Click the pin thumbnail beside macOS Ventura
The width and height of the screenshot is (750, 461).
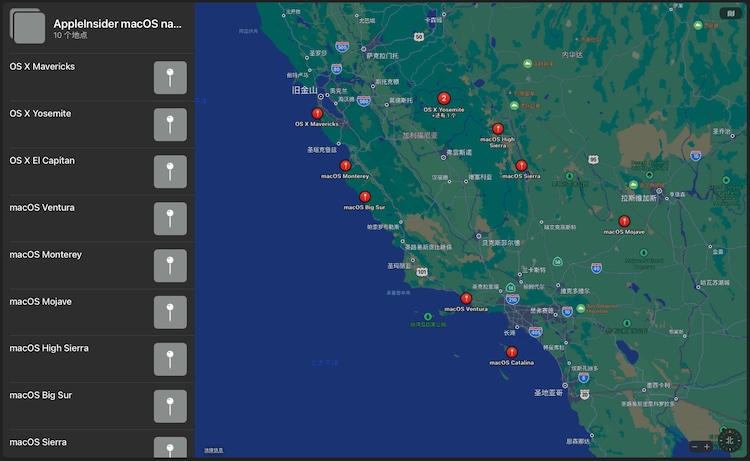pyautogui.click(x=170, y=219)
